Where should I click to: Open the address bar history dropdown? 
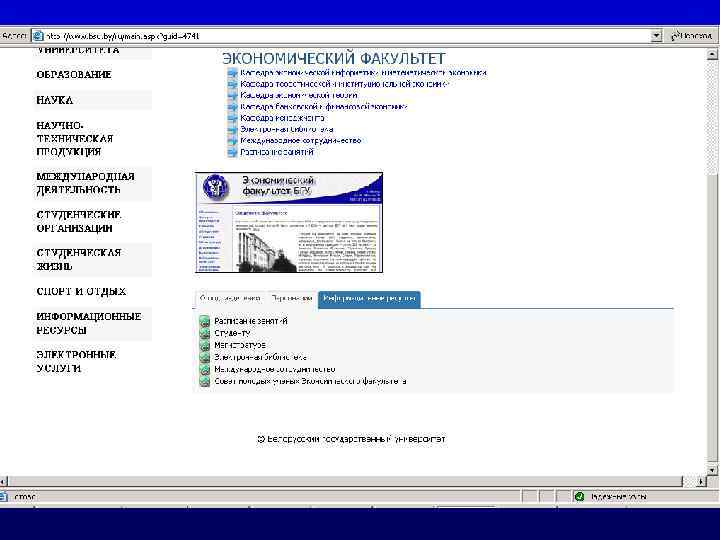tap(657, 35)
